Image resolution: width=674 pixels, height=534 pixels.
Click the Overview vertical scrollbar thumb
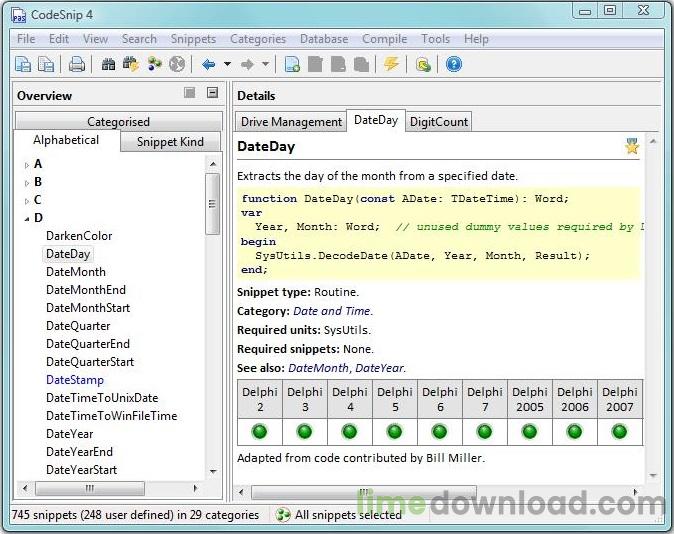tap(212, 204)
